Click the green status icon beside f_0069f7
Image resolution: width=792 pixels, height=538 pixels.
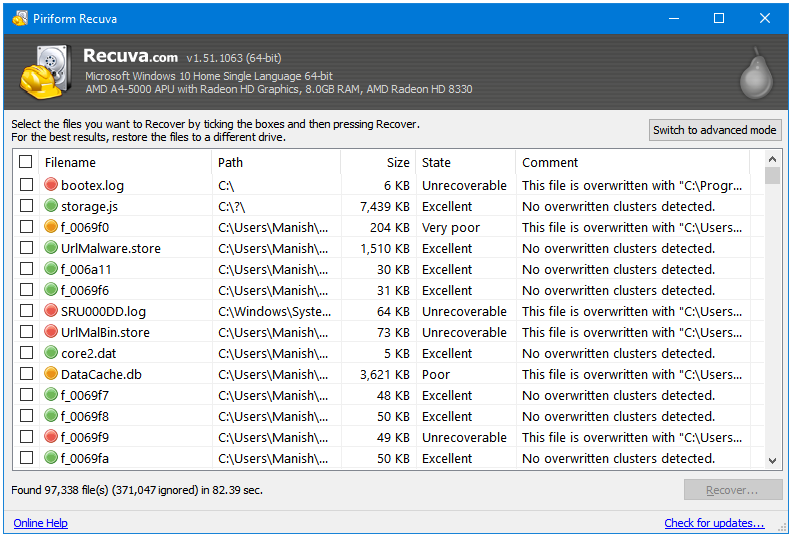[51, 394]
